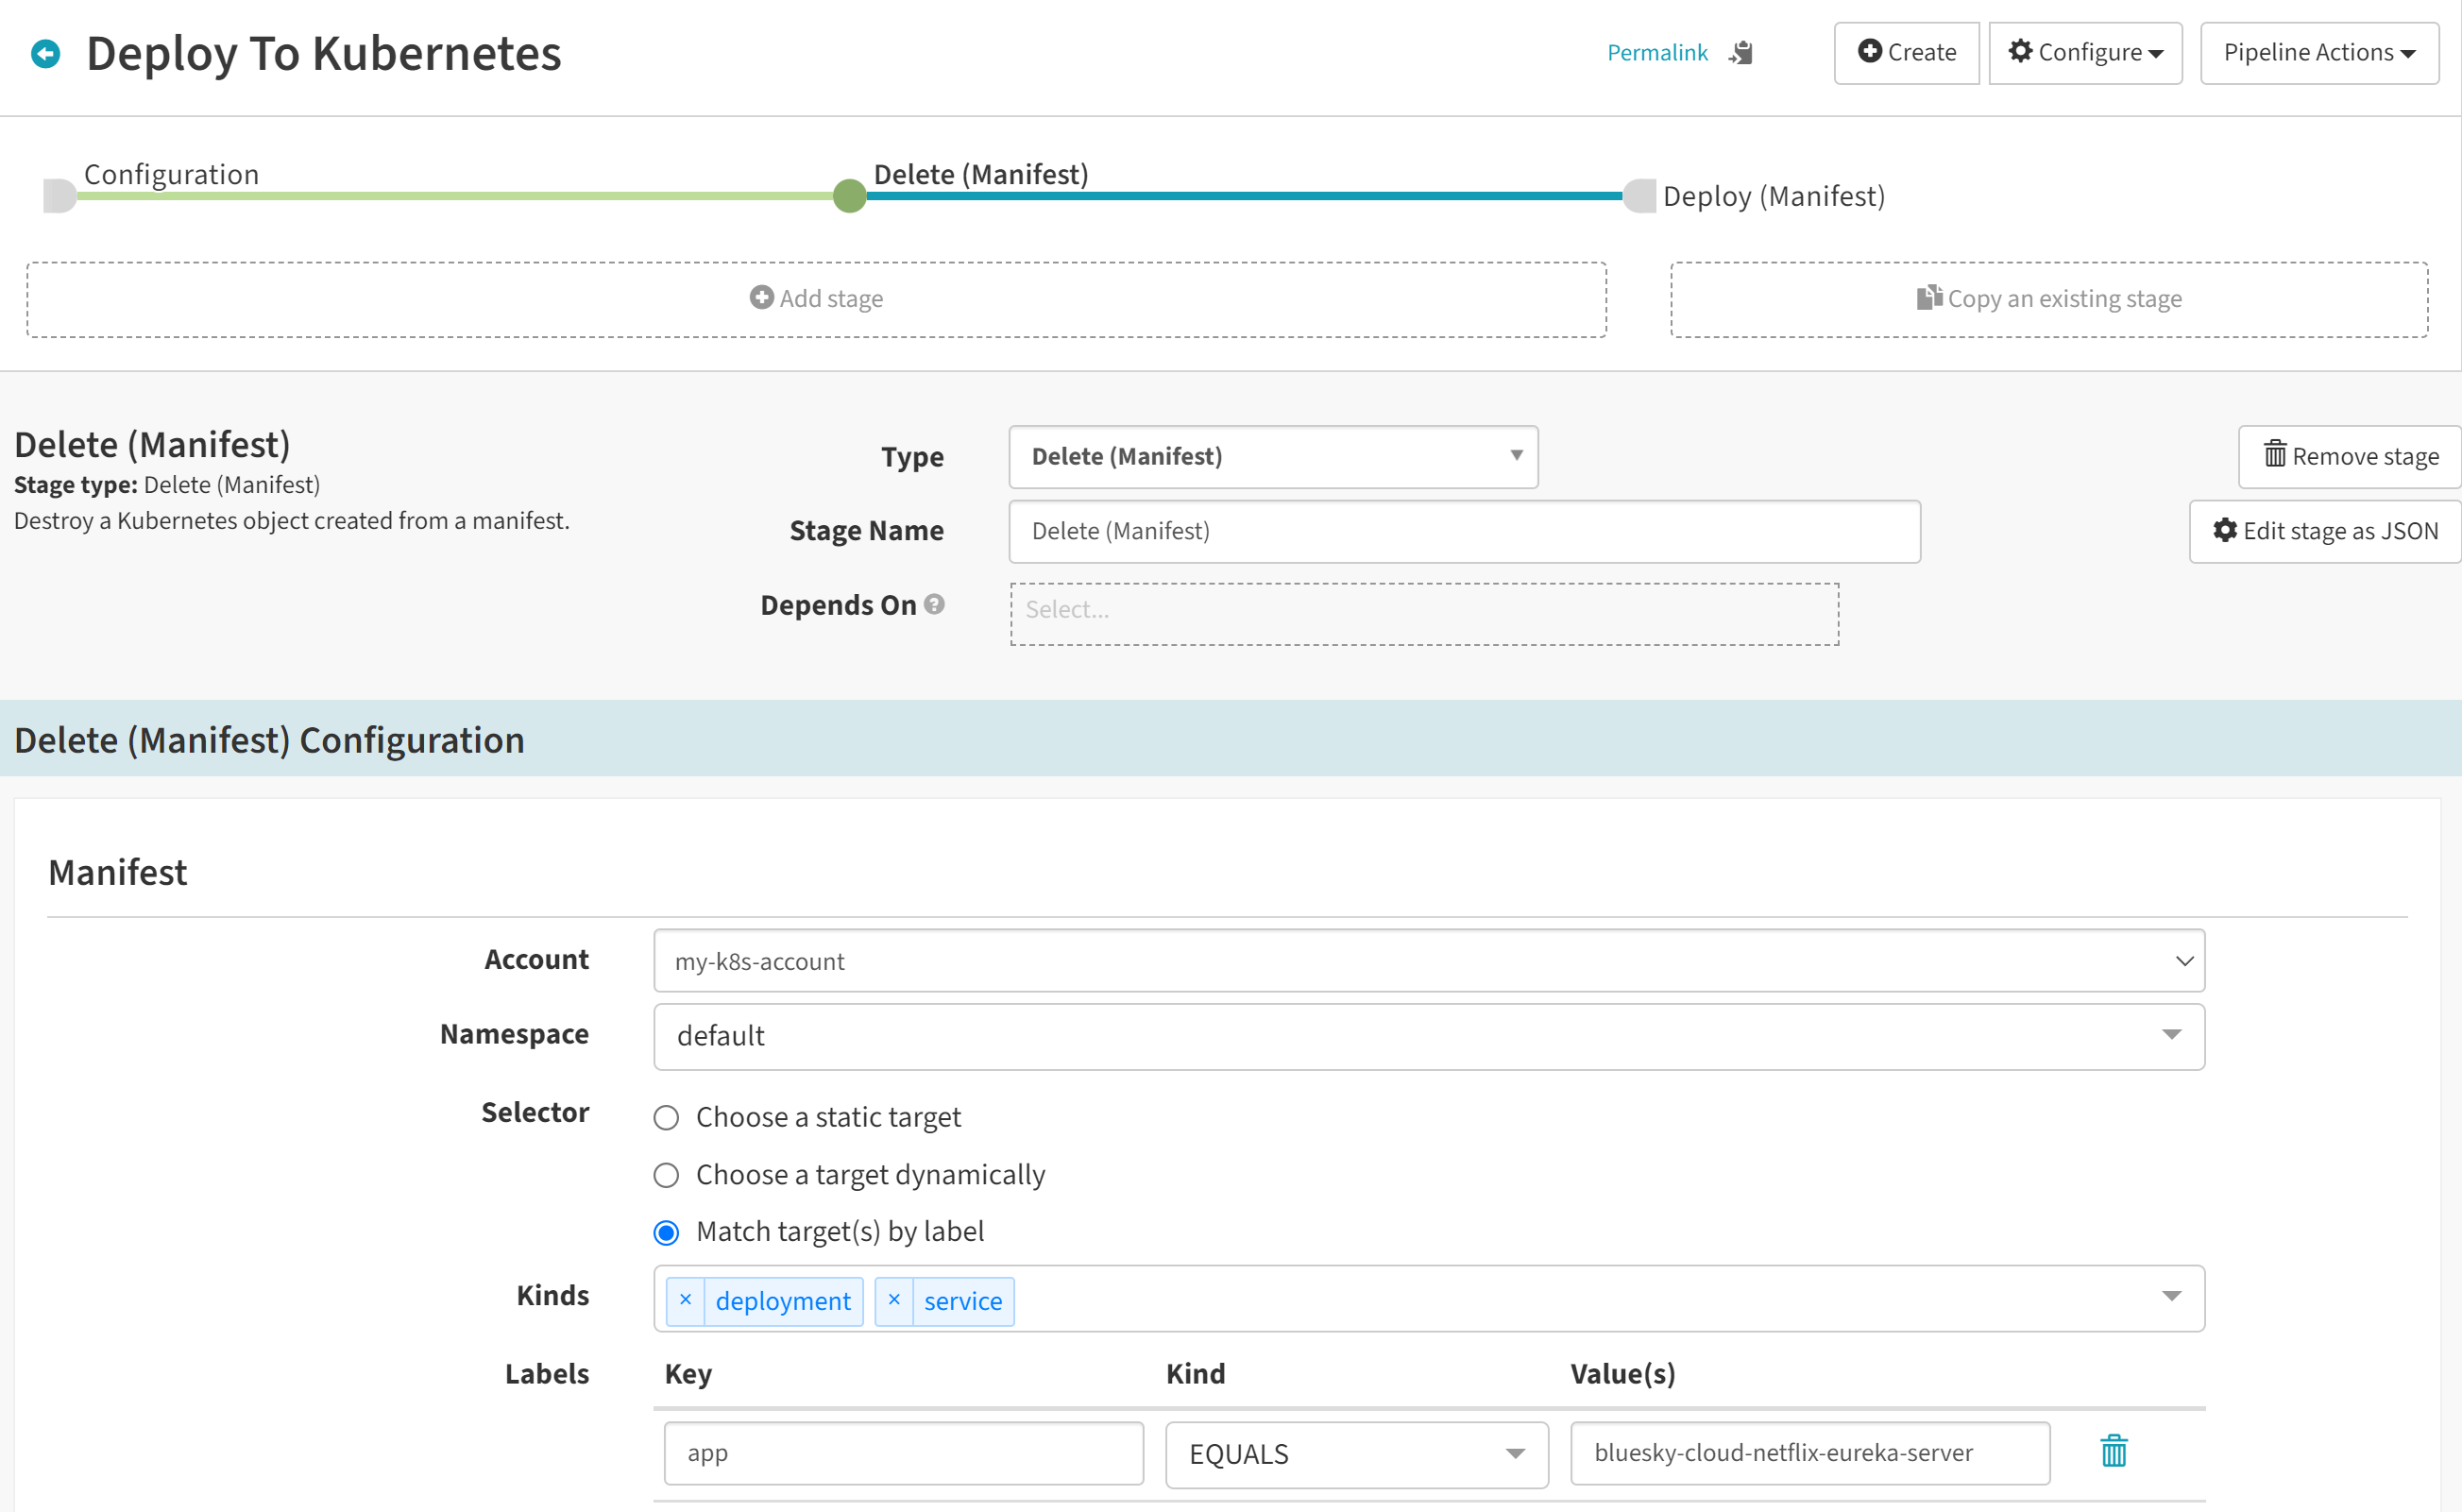The image size is (2462, 1512).
Task: Click the Remove stage trash button
Action: point(2350,456)
